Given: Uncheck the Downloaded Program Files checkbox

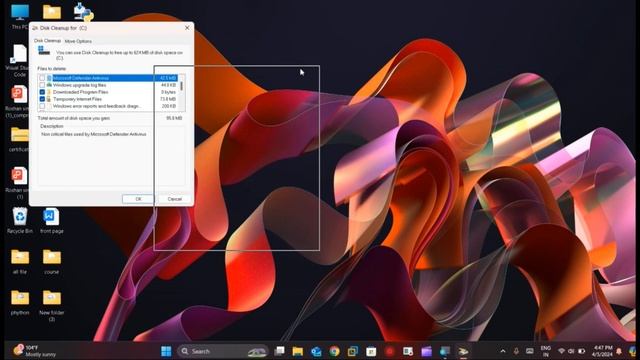Looking at the screenshot, I should 42,92.
